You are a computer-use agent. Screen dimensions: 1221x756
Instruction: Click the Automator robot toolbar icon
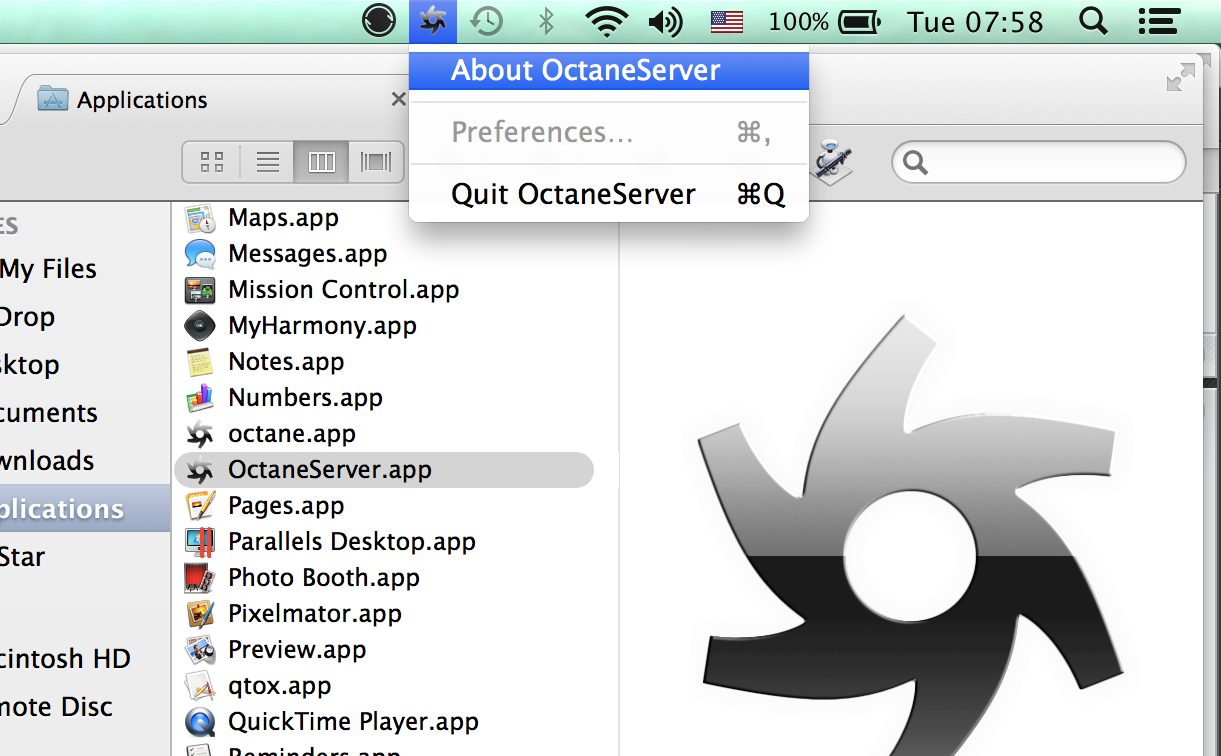[830, 160]
